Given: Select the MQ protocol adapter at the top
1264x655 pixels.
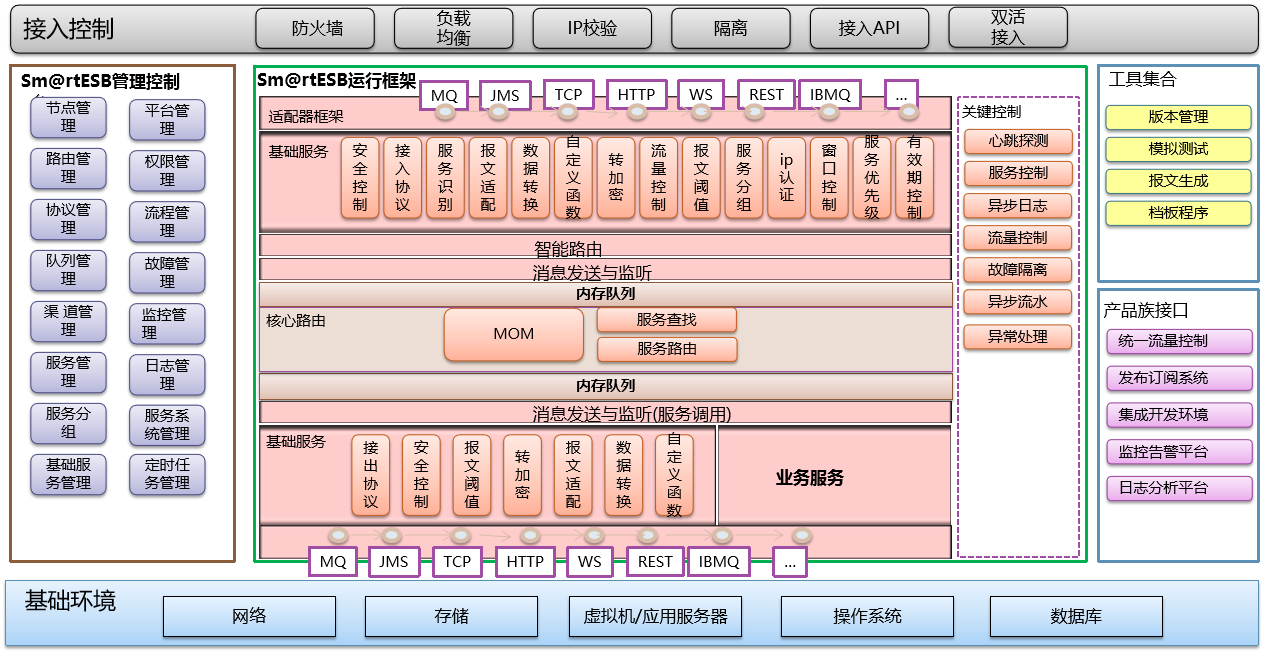Looking at the screenshot, I should tap(444, 95).
